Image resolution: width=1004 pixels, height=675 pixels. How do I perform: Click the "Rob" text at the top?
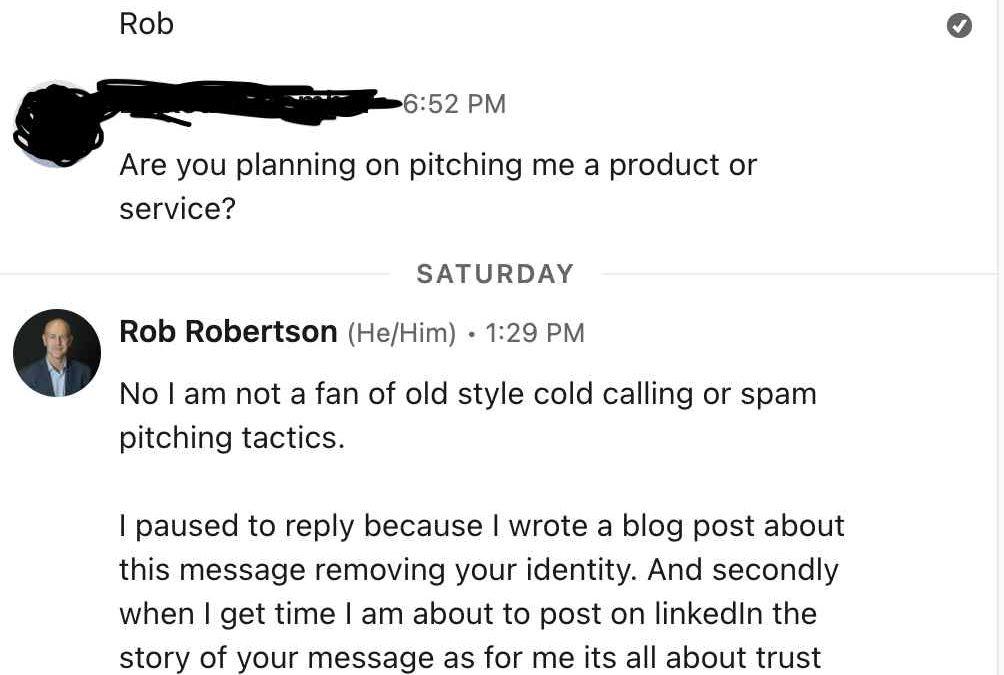(x=146, y=24)
